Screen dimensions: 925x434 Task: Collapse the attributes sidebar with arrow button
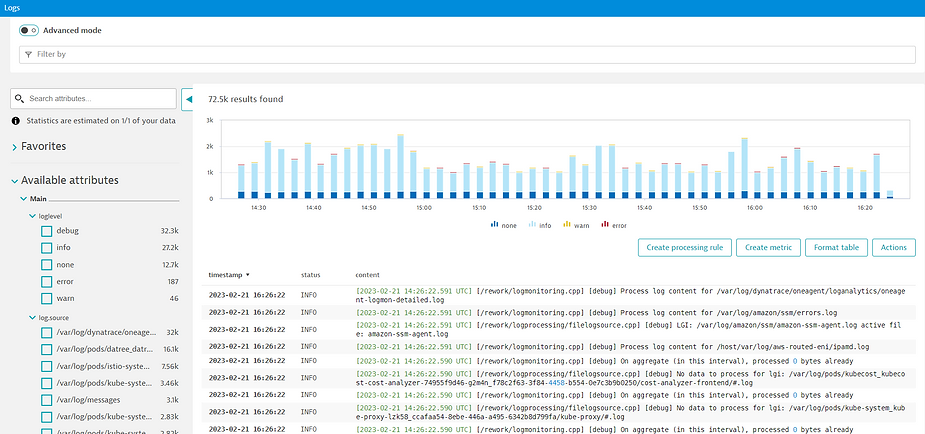tap(188, 100)
